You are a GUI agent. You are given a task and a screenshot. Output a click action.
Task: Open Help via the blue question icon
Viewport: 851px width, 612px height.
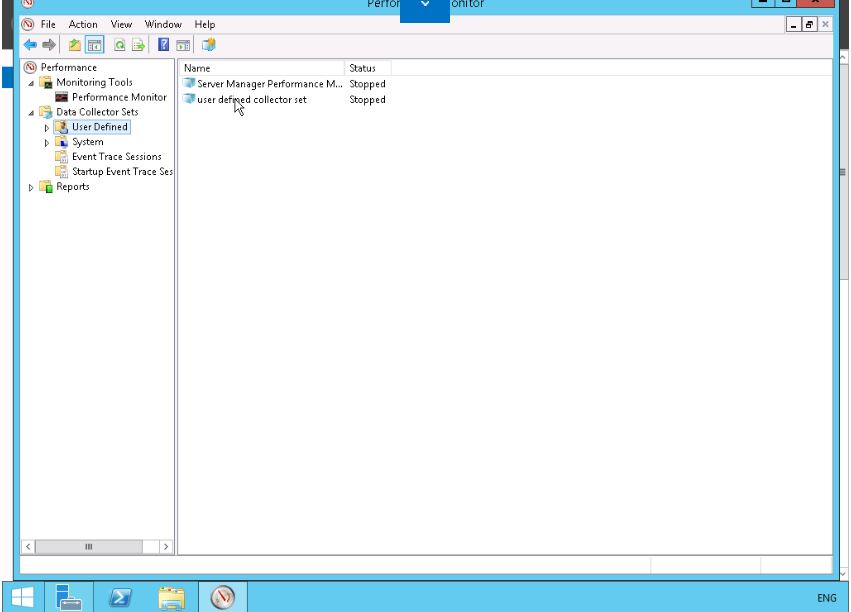coord(164,45)
